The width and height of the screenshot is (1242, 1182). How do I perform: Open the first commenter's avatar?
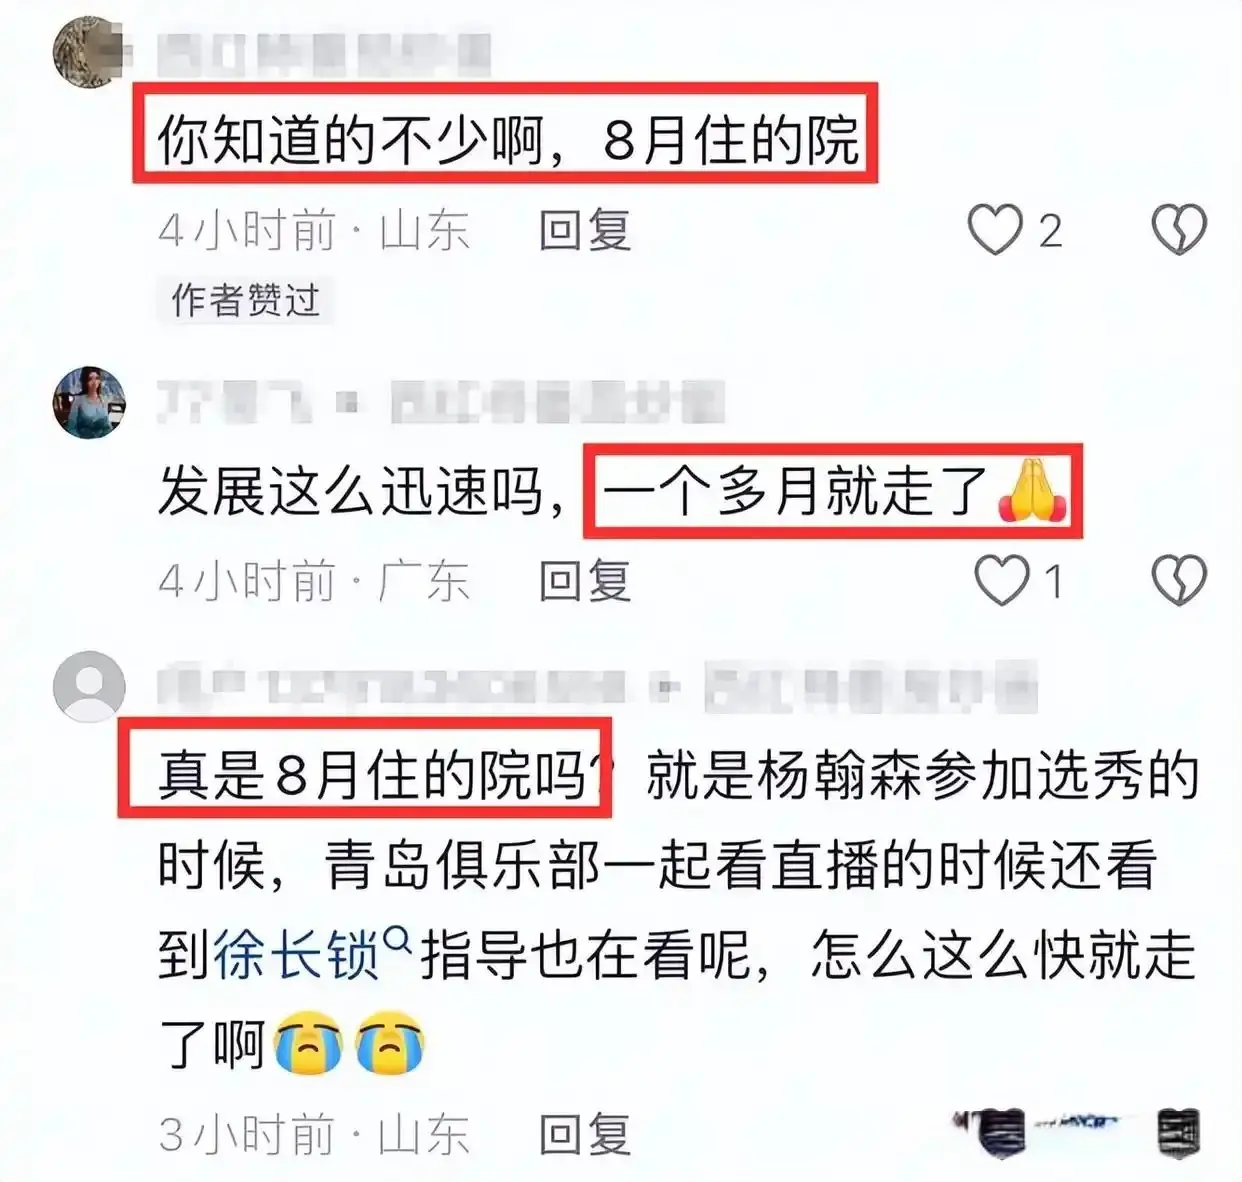(89, 53)
